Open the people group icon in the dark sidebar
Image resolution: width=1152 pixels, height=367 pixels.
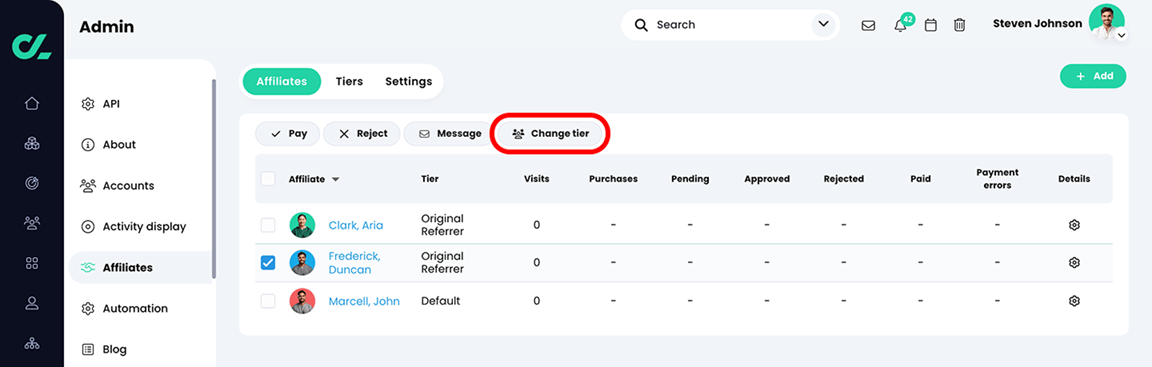coord(32,223)
